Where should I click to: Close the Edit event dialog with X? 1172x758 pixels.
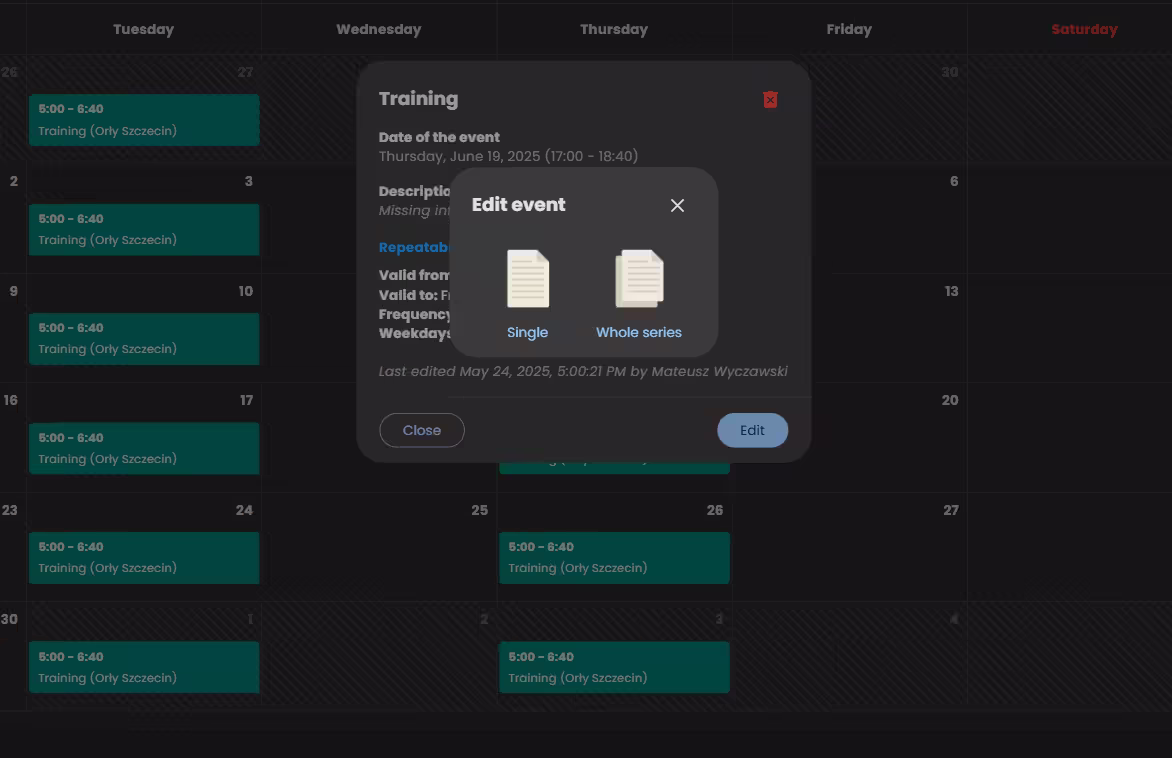(677, 205)
